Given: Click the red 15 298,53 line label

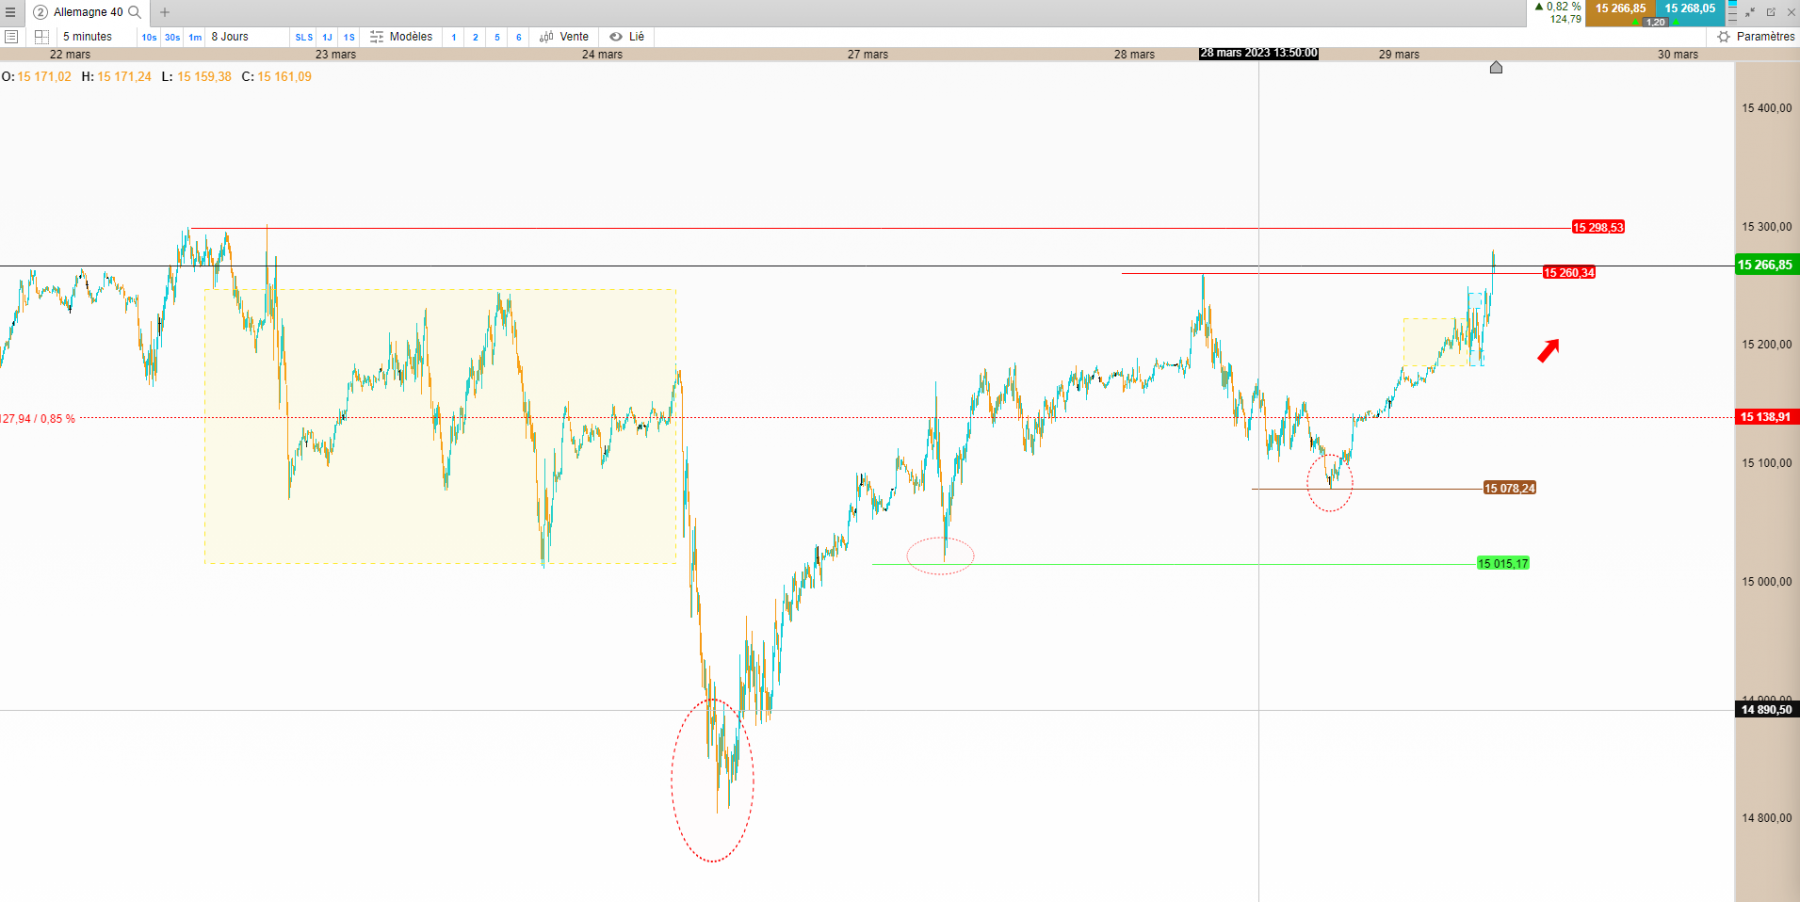Looking at the screenshot, I should (1598, 227).
